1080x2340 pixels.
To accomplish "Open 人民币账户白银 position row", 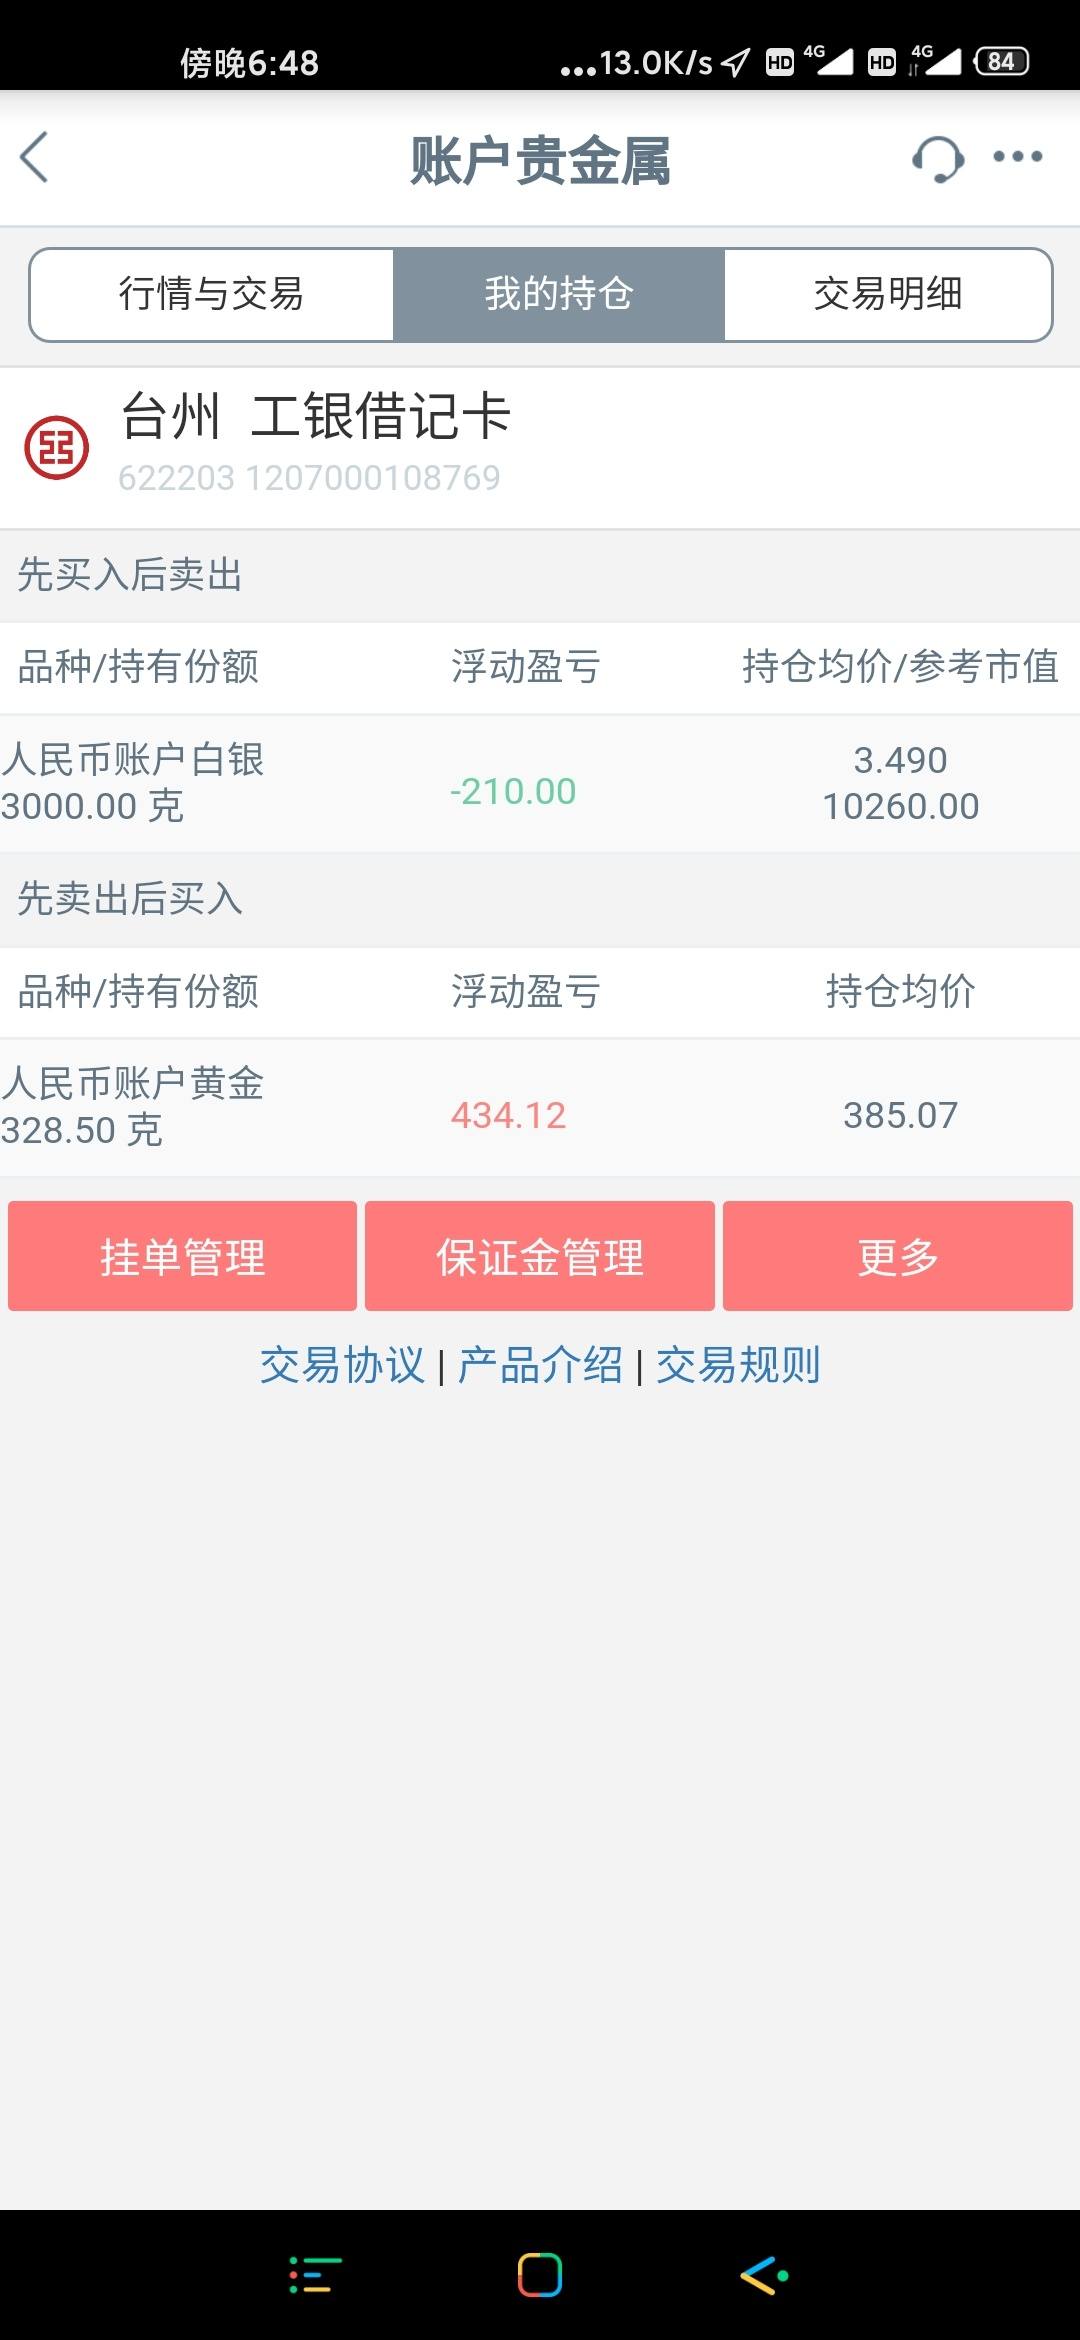I will coord(540,783).
